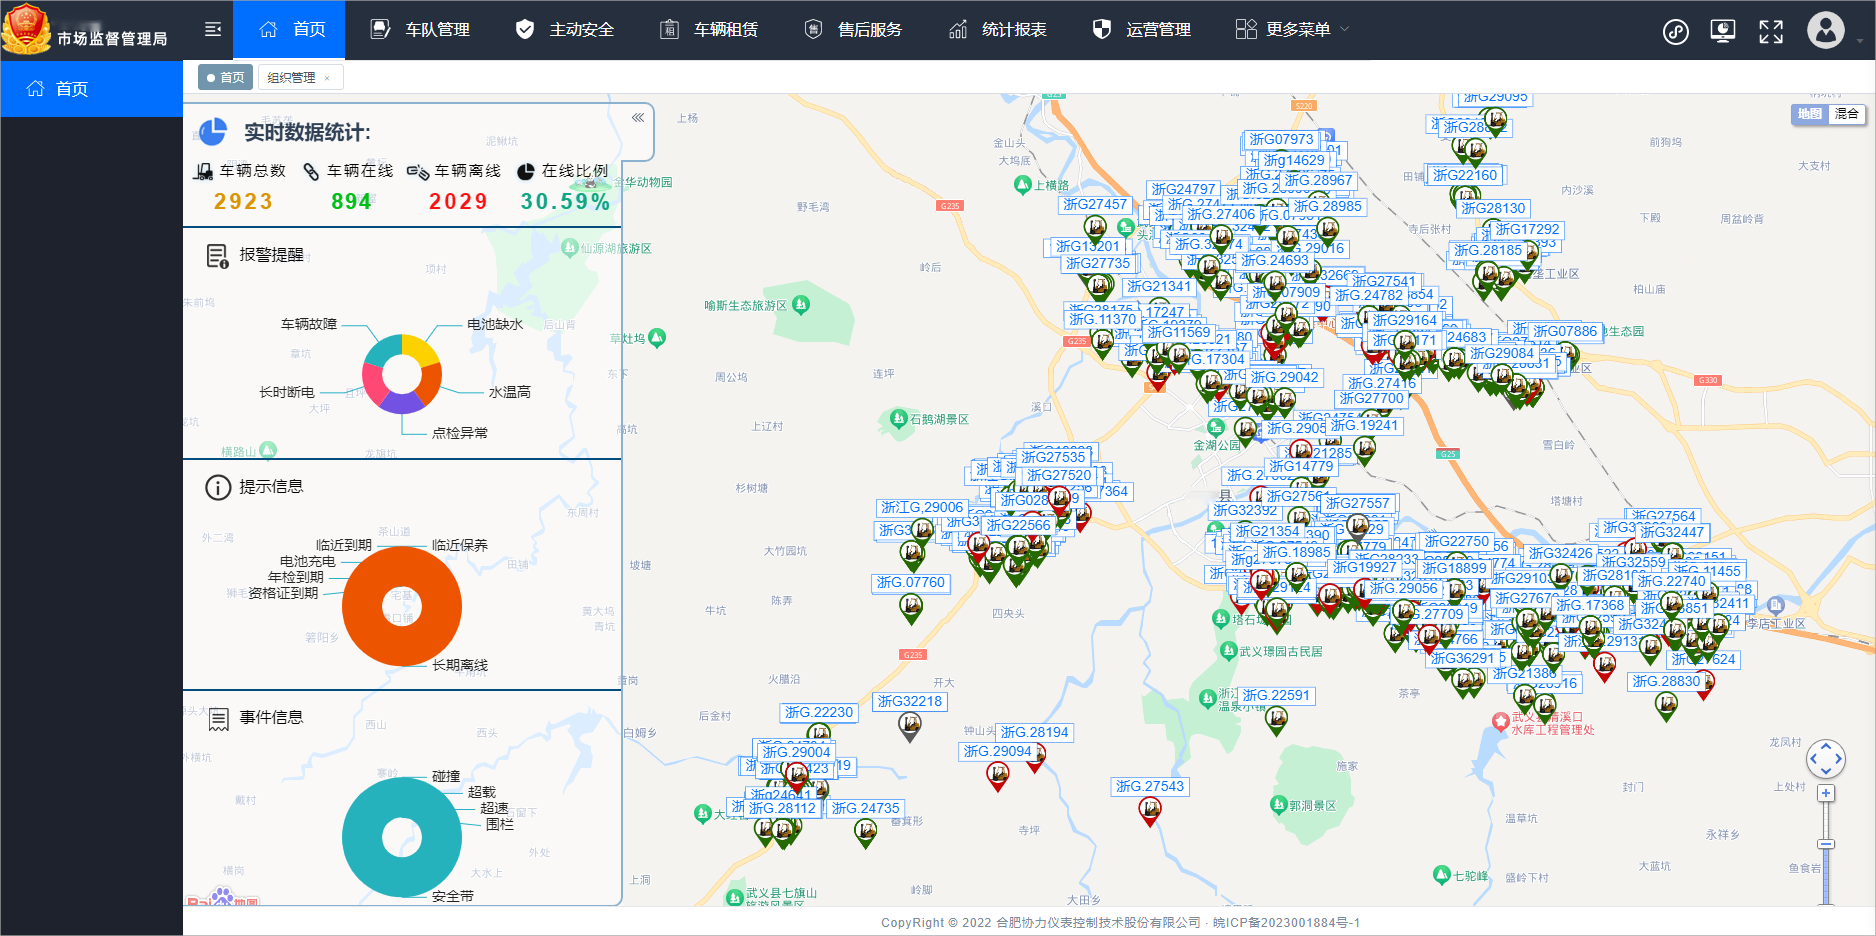1876x936 pixels.
Task: Open the user avatar profile
Action: coord(1826,30)
